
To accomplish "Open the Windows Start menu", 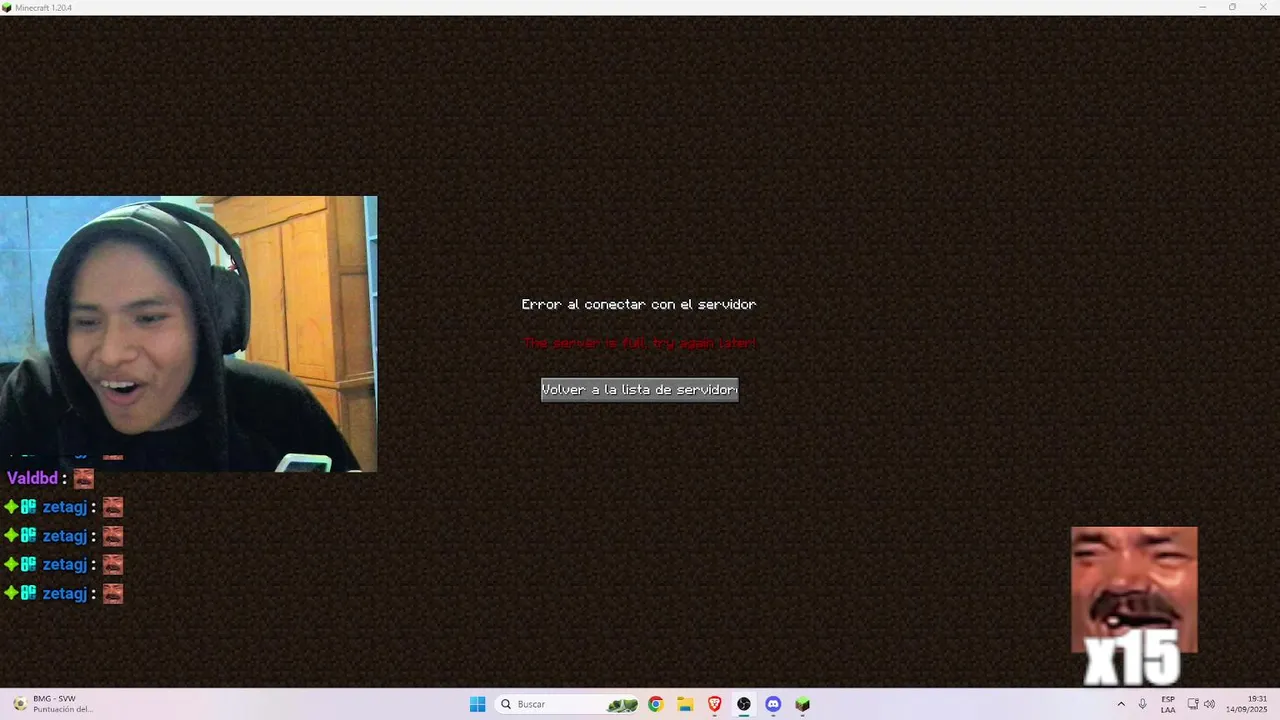I will 478,704.
